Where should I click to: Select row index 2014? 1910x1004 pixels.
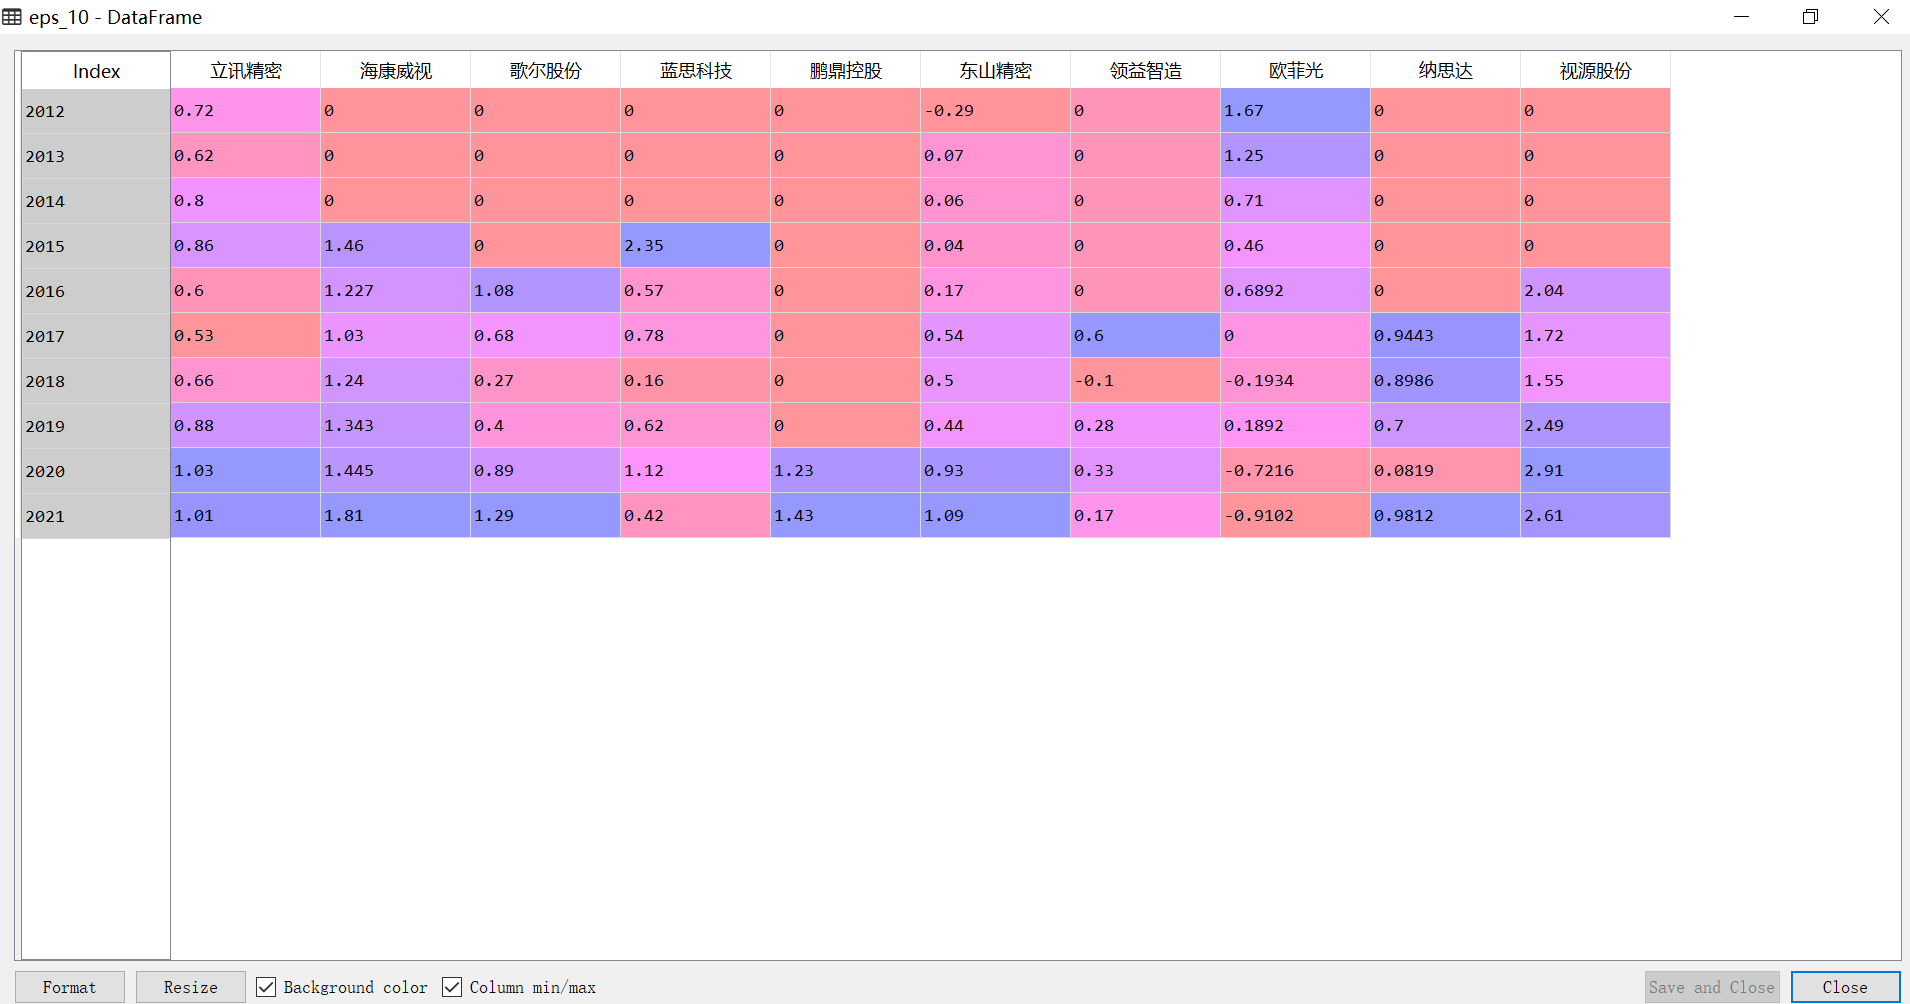96,201
